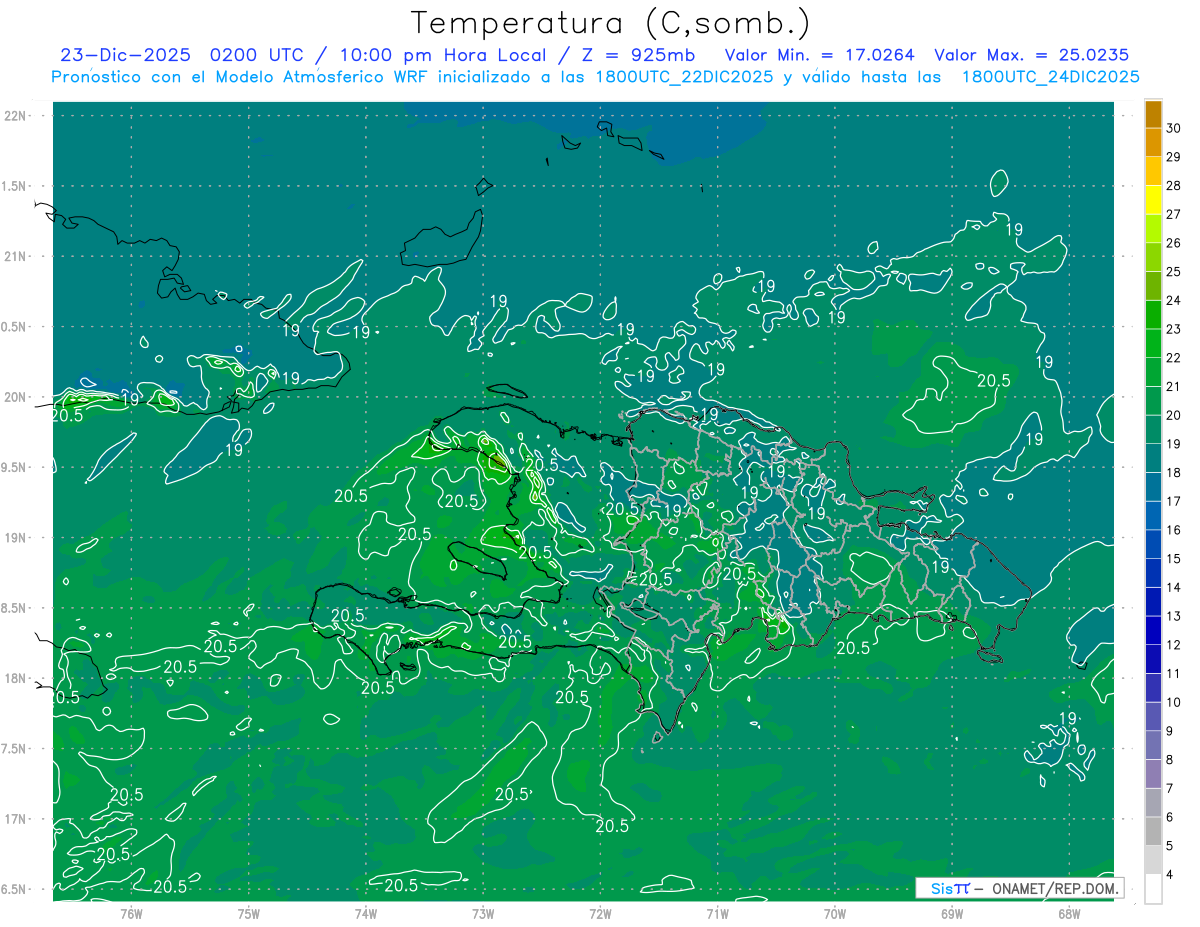Click the '76W' longitude axis label
Image resolution: width=1200 pixels, height=927 pixels.
click(x=131, y=914)
